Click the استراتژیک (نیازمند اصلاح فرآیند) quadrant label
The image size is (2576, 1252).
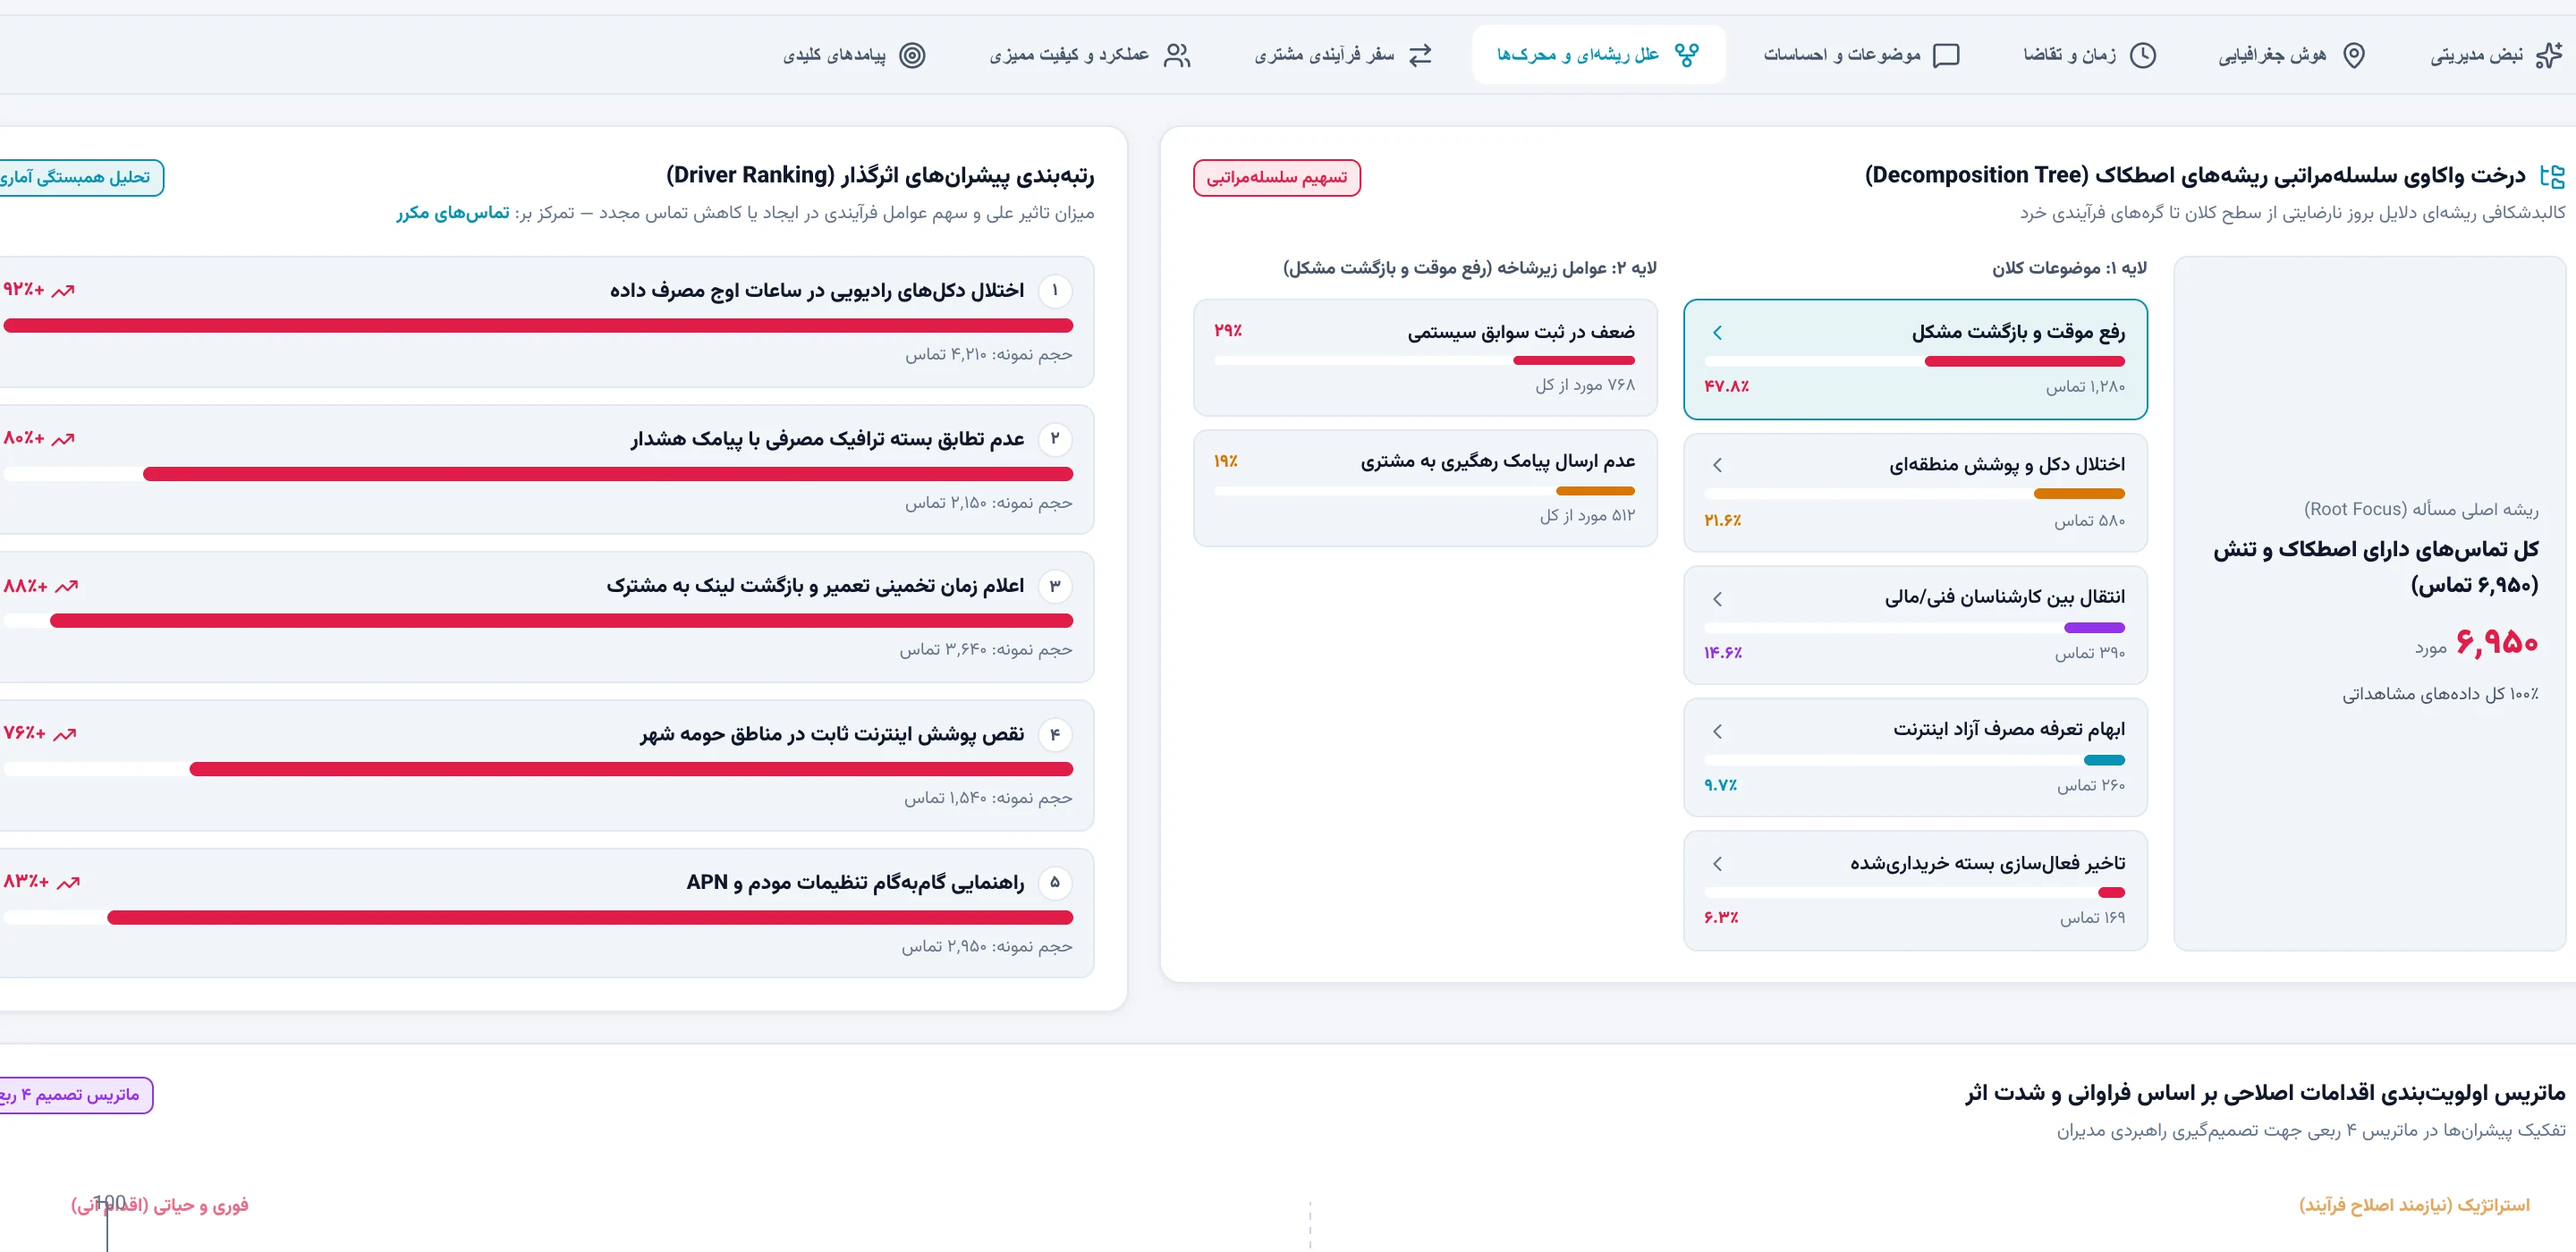(2414, 1206)
